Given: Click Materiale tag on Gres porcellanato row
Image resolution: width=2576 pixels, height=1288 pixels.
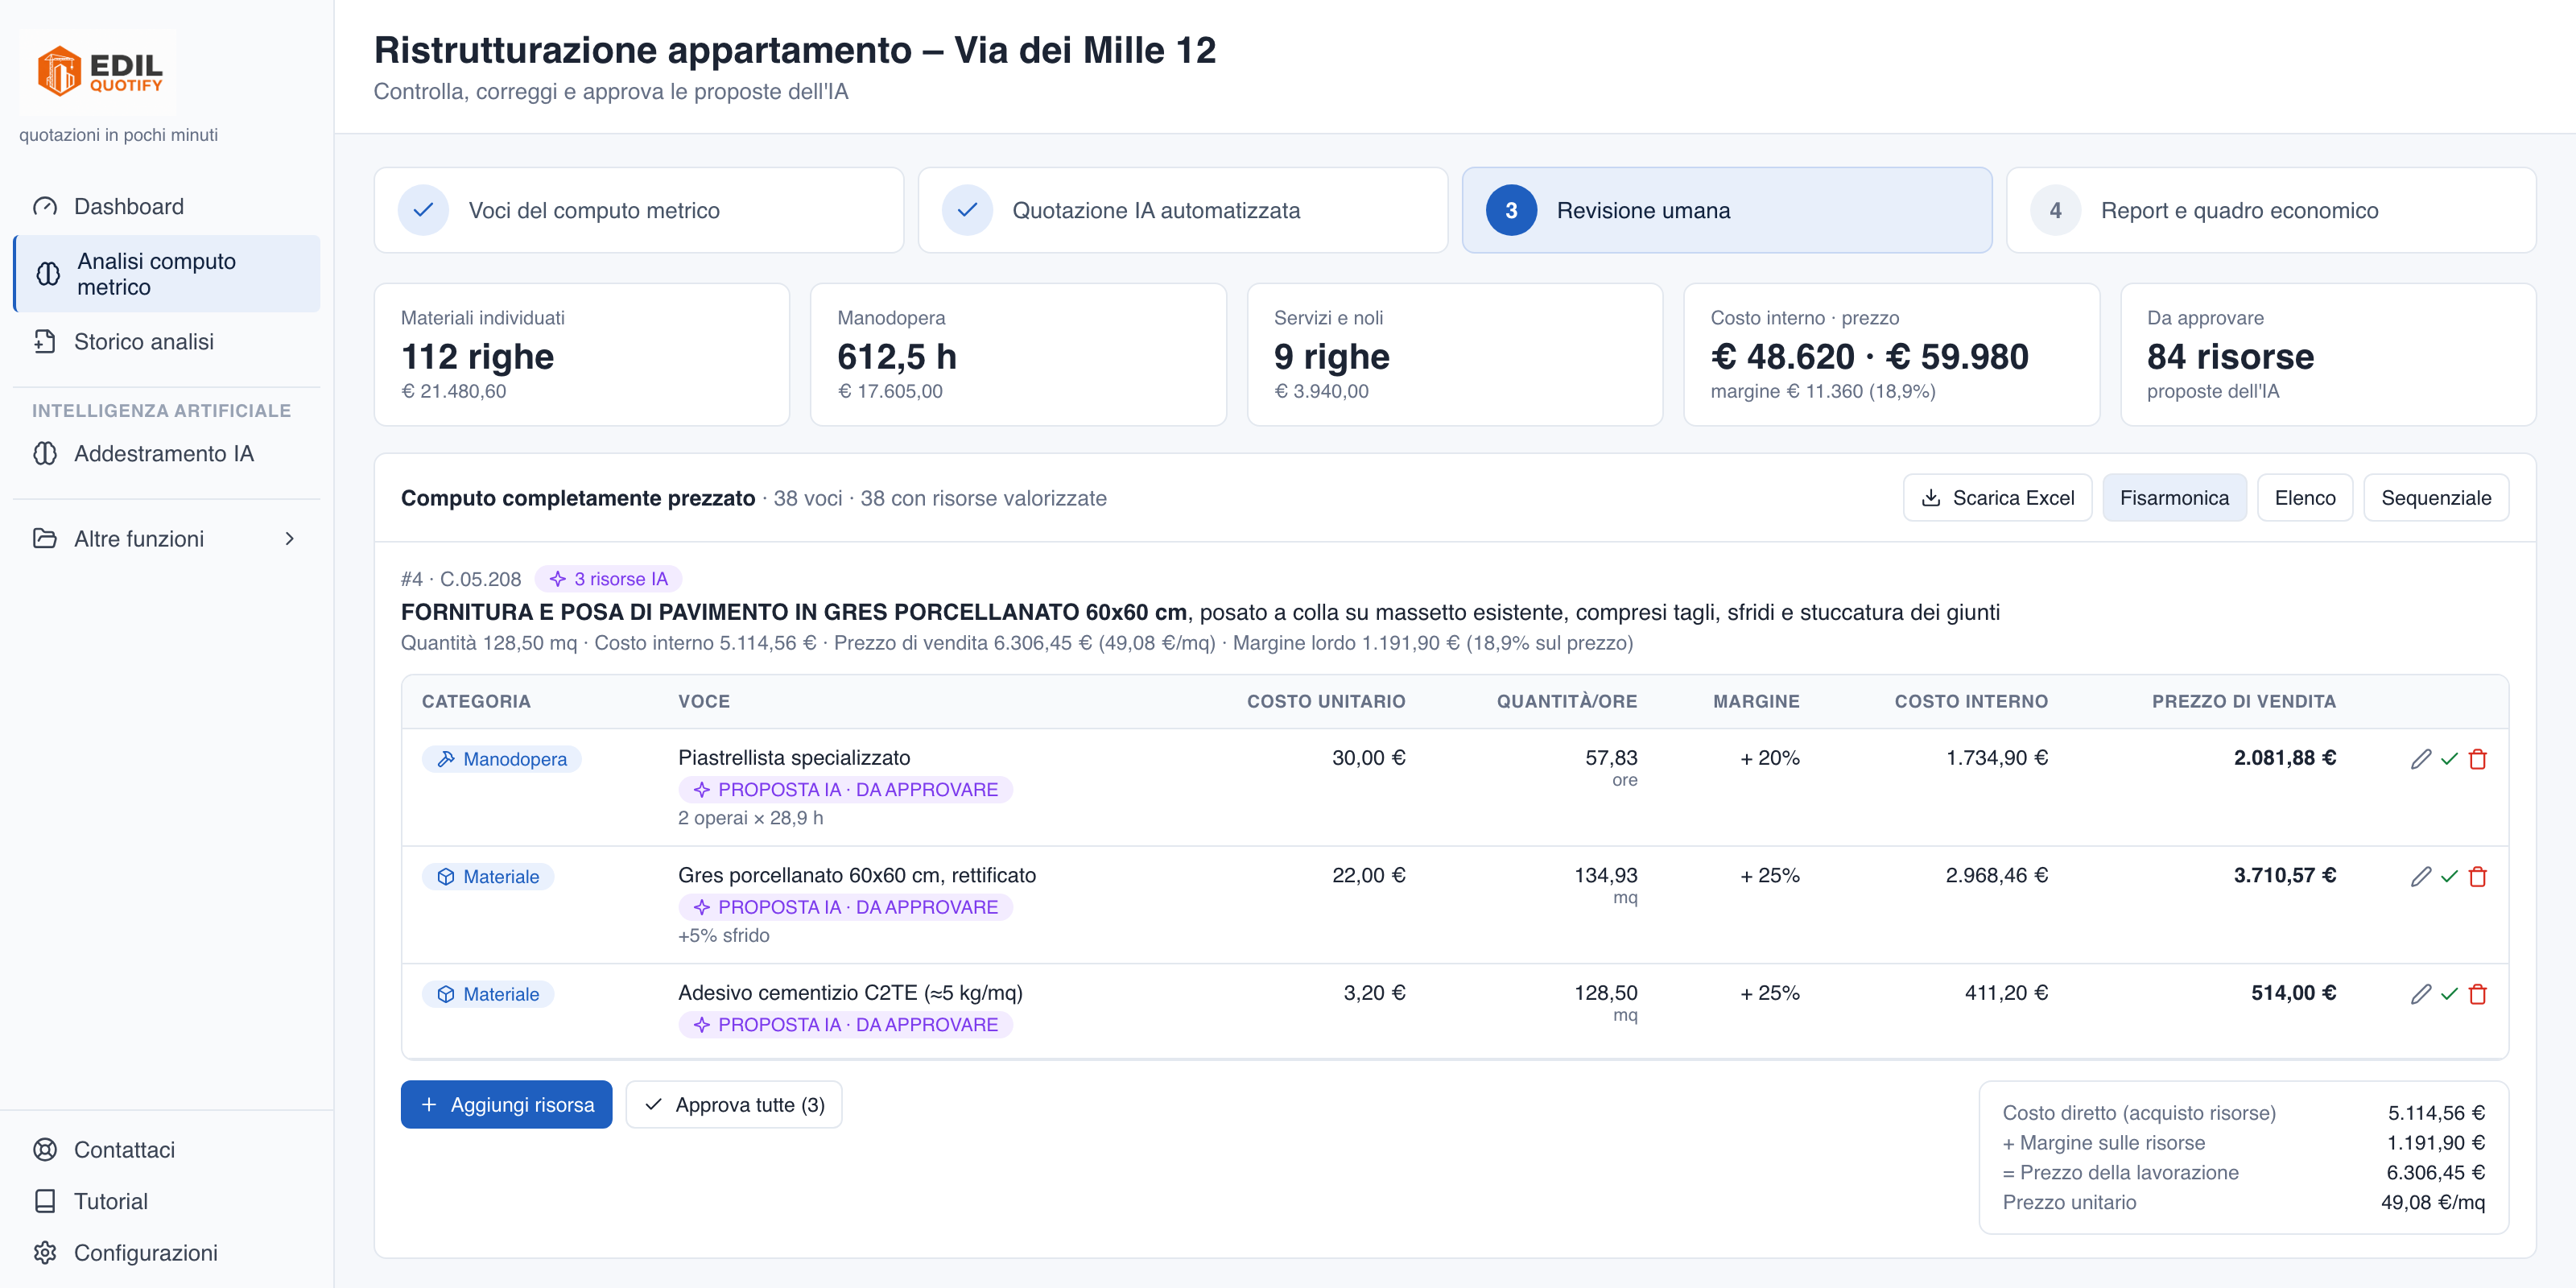Looking at the screenshot, I should tap(488, 877).
